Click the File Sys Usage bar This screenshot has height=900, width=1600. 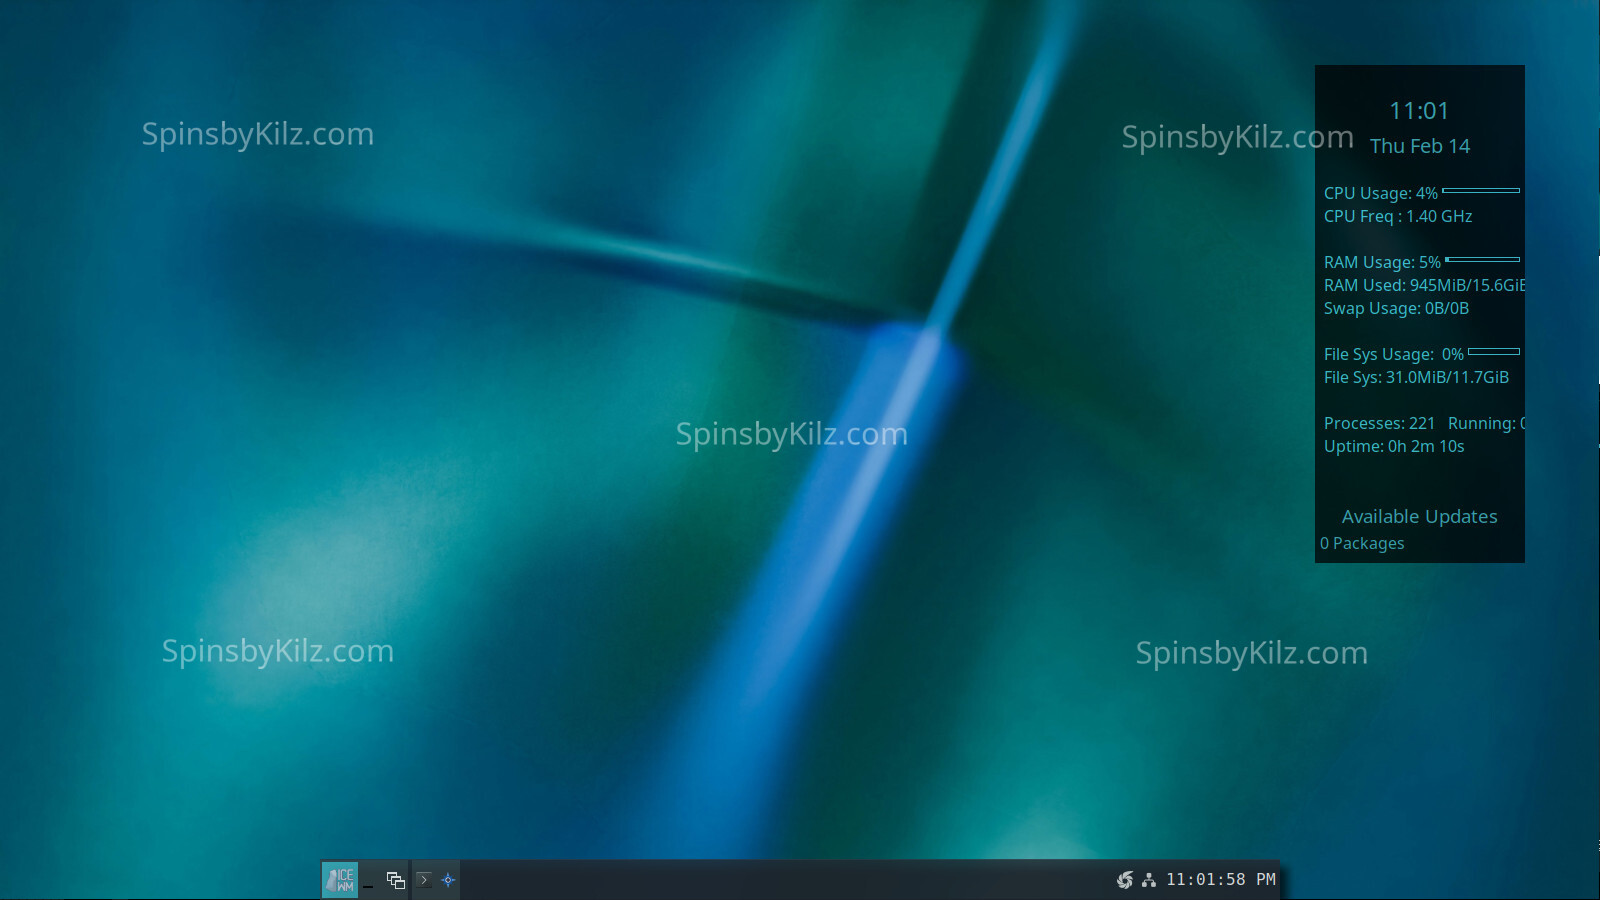tap(1494, 352)
